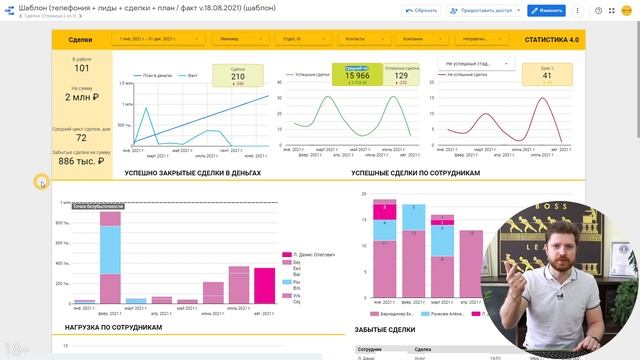Click the light blue legend swatch in money chart
This screenshot has width=640, height=360.
(287, 282)
